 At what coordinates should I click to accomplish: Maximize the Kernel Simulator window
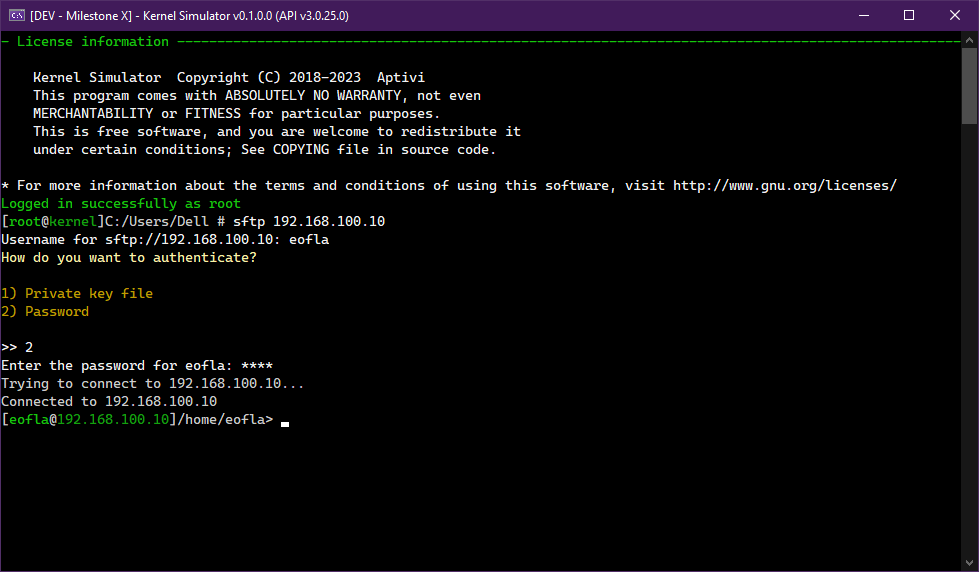pyautogui.click(x=909, y=15)
